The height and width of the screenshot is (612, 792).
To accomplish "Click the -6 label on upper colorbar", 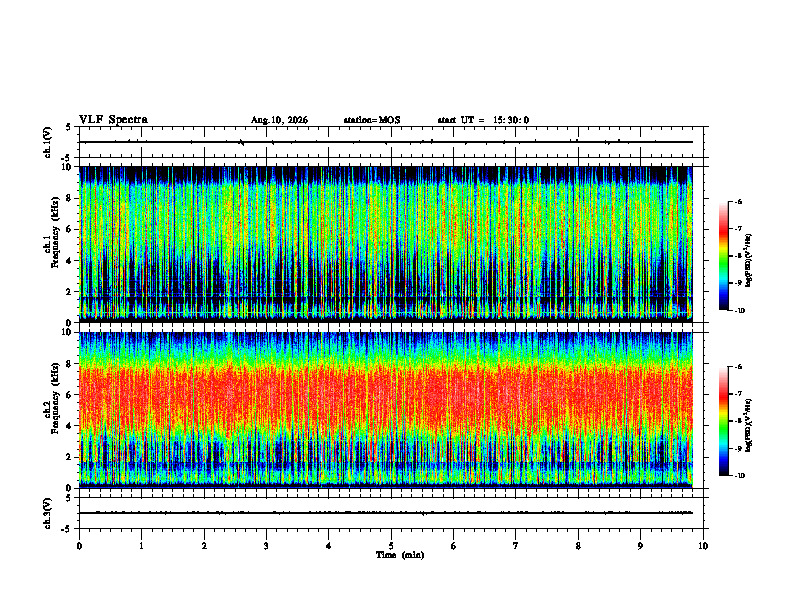I will tap(738, 201).
